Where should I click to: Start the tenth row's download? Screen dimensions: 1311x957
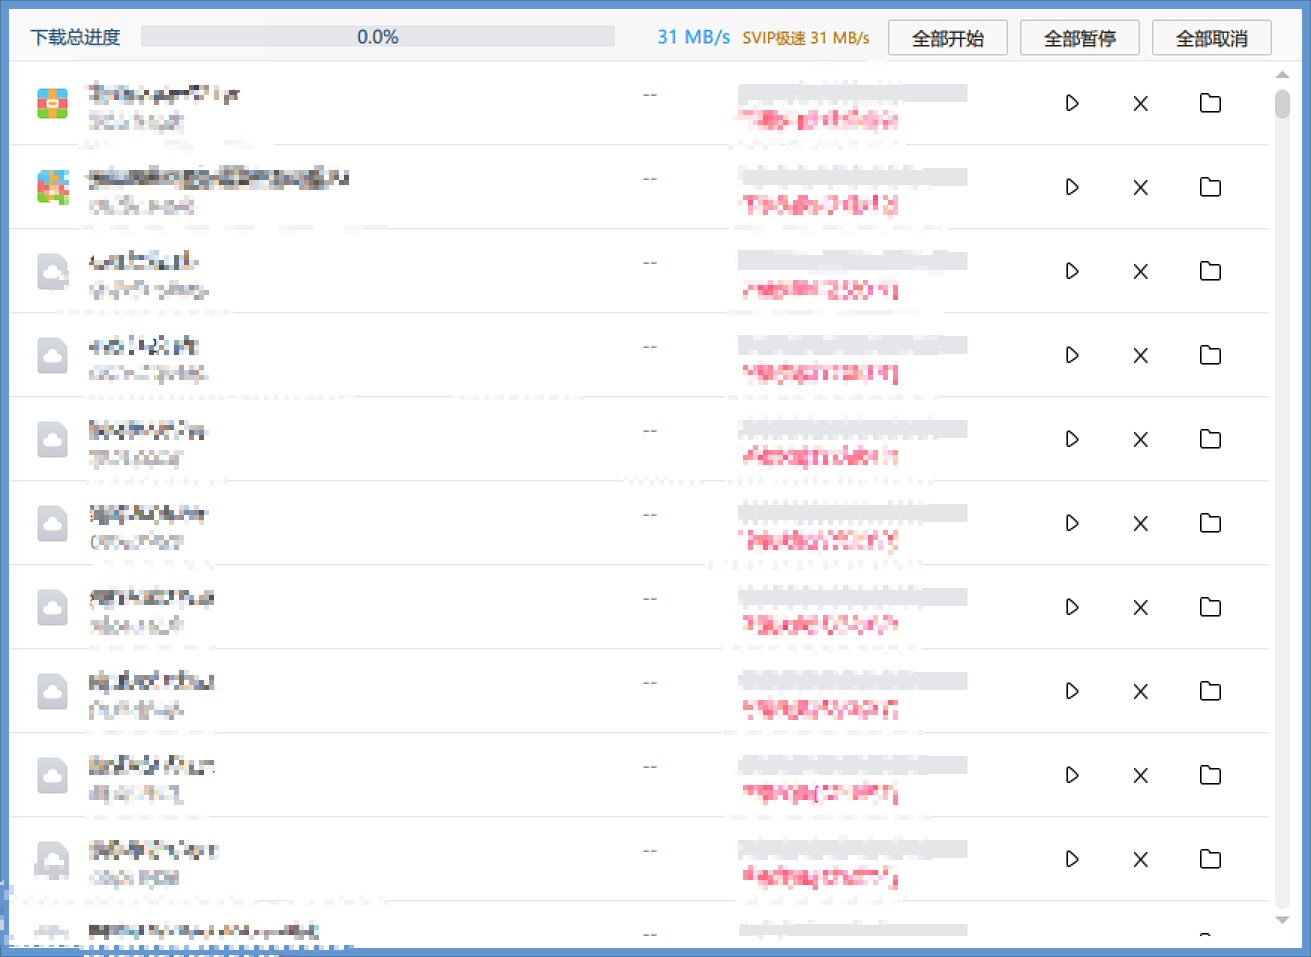pos(1072,859)
